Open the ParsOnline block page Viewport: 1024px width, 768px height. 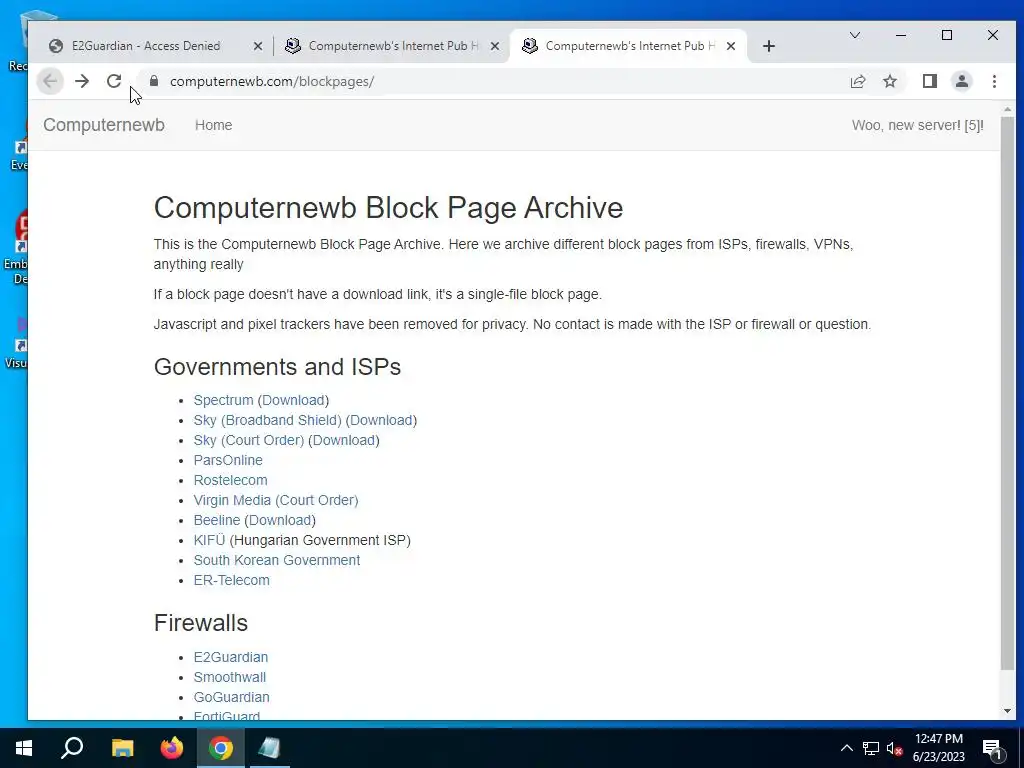click(228, 460)
